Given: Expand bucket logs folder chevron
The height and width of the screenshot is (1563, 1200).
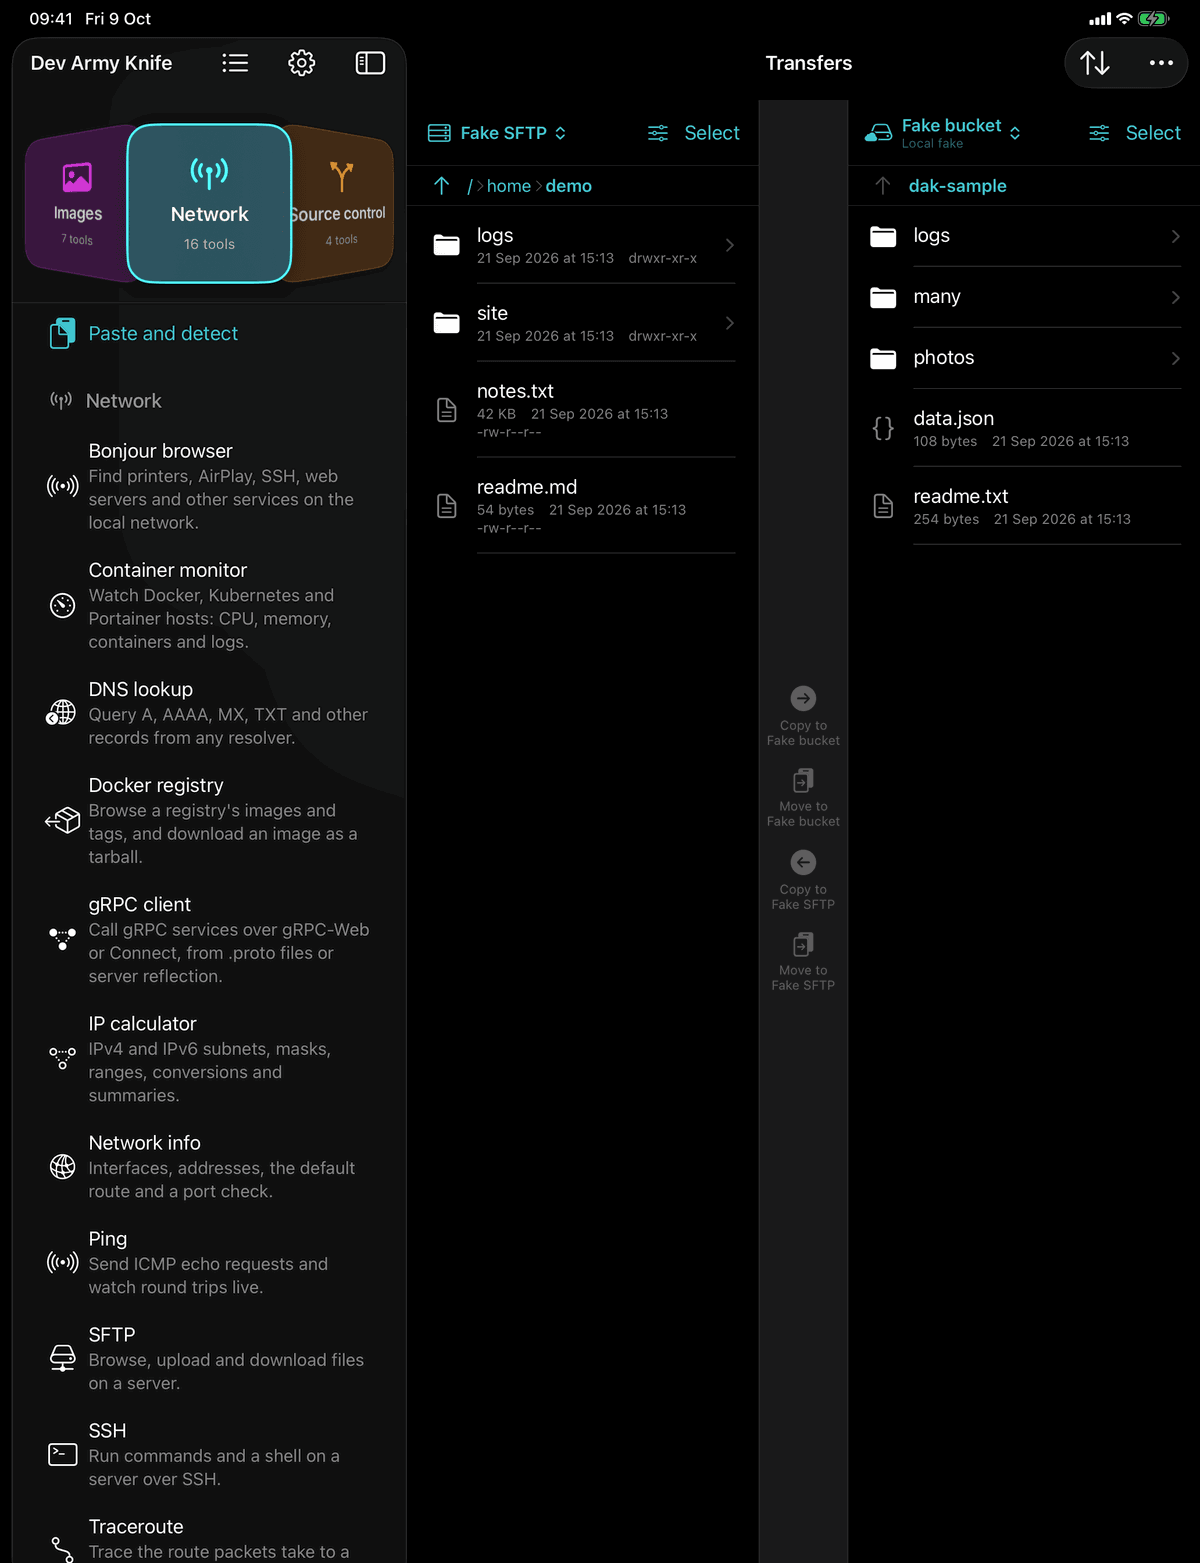Looking at the screenshot, I should click(x=1176, y=236).
